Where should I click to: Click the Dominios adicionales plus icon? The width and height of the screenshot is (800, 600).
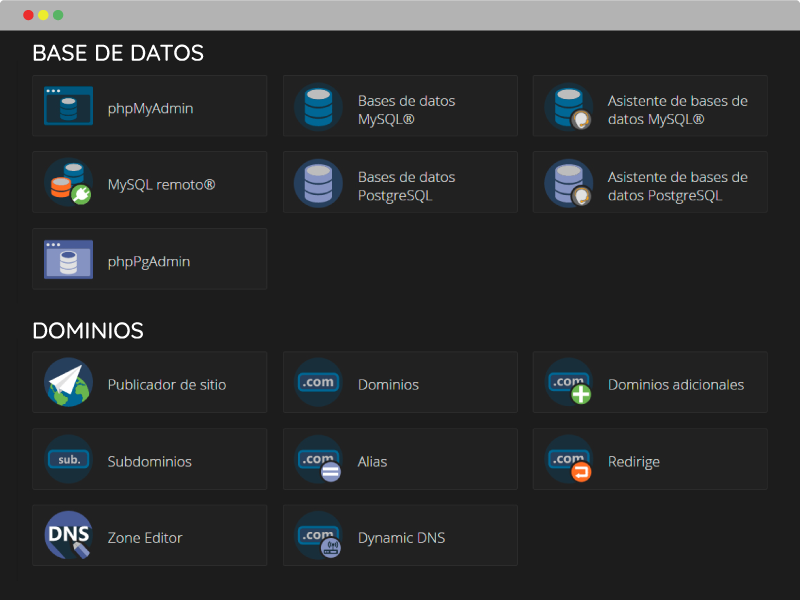568,382
